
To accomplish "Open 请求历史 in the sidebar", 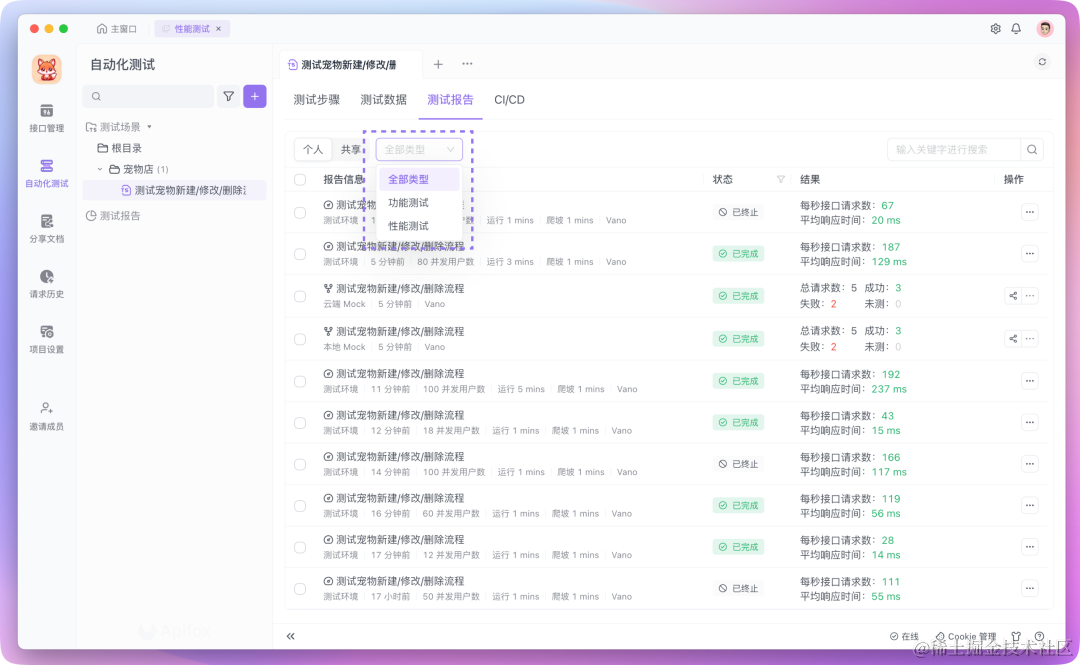I will click(x=46, y=283).
